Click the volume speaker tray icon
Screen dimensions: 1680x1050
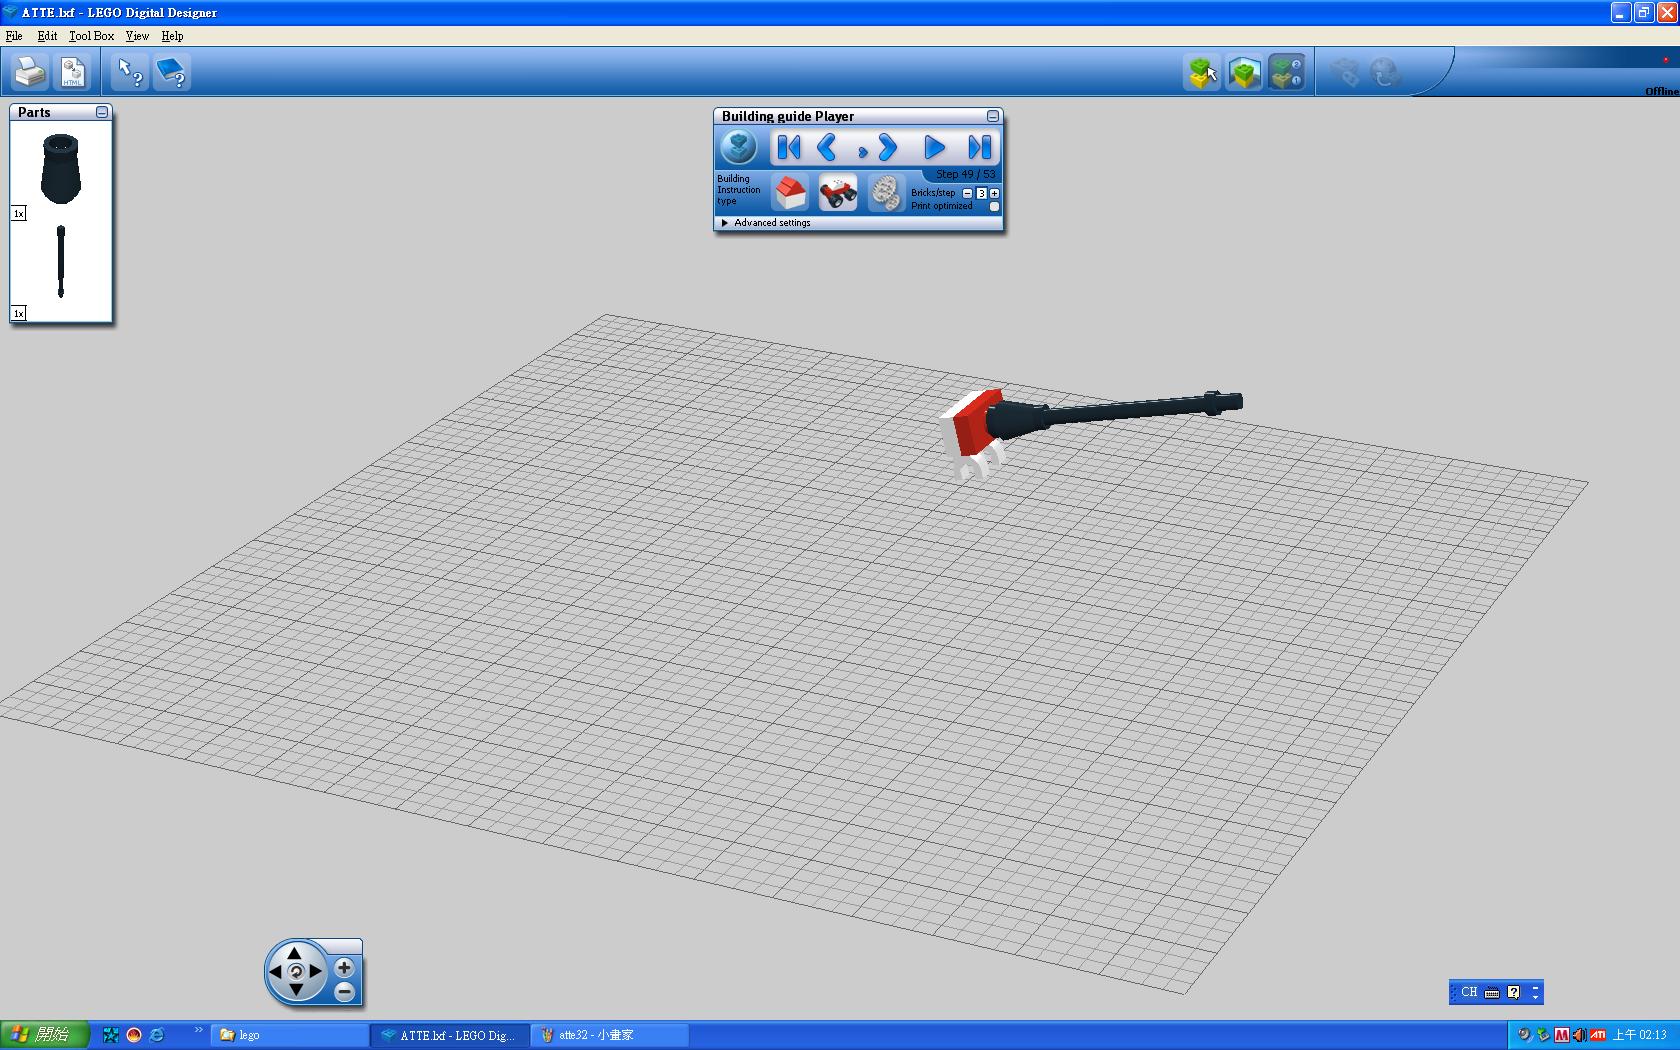[1579, 1035]
